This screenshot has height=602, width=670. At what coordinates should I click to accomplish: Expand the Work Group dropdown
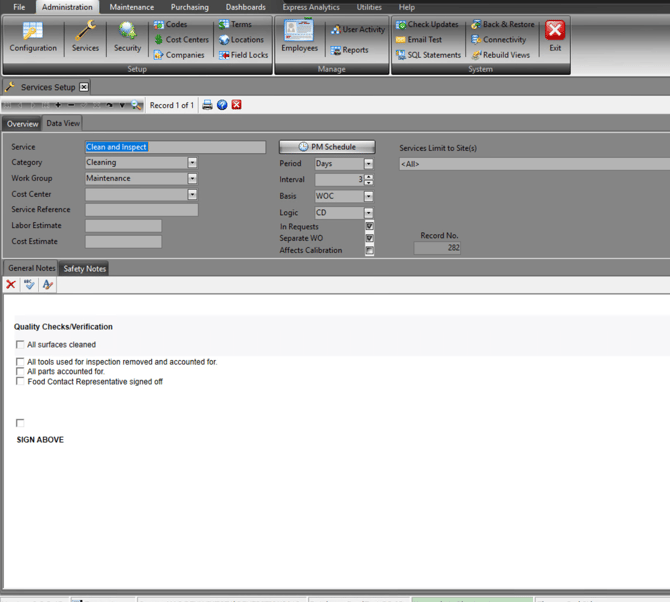192,179
